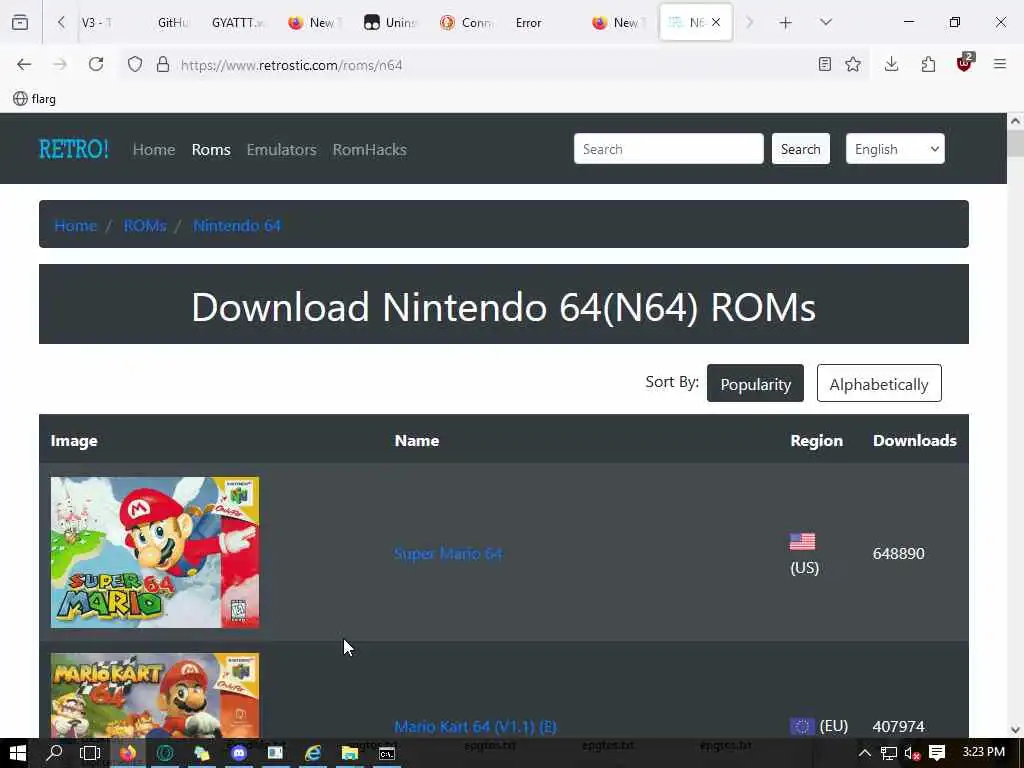Image resolution: width=1024 pixels, height=768 pixels.
Task: Open the uBlock Origin extension icon
Action: point(965,63)
